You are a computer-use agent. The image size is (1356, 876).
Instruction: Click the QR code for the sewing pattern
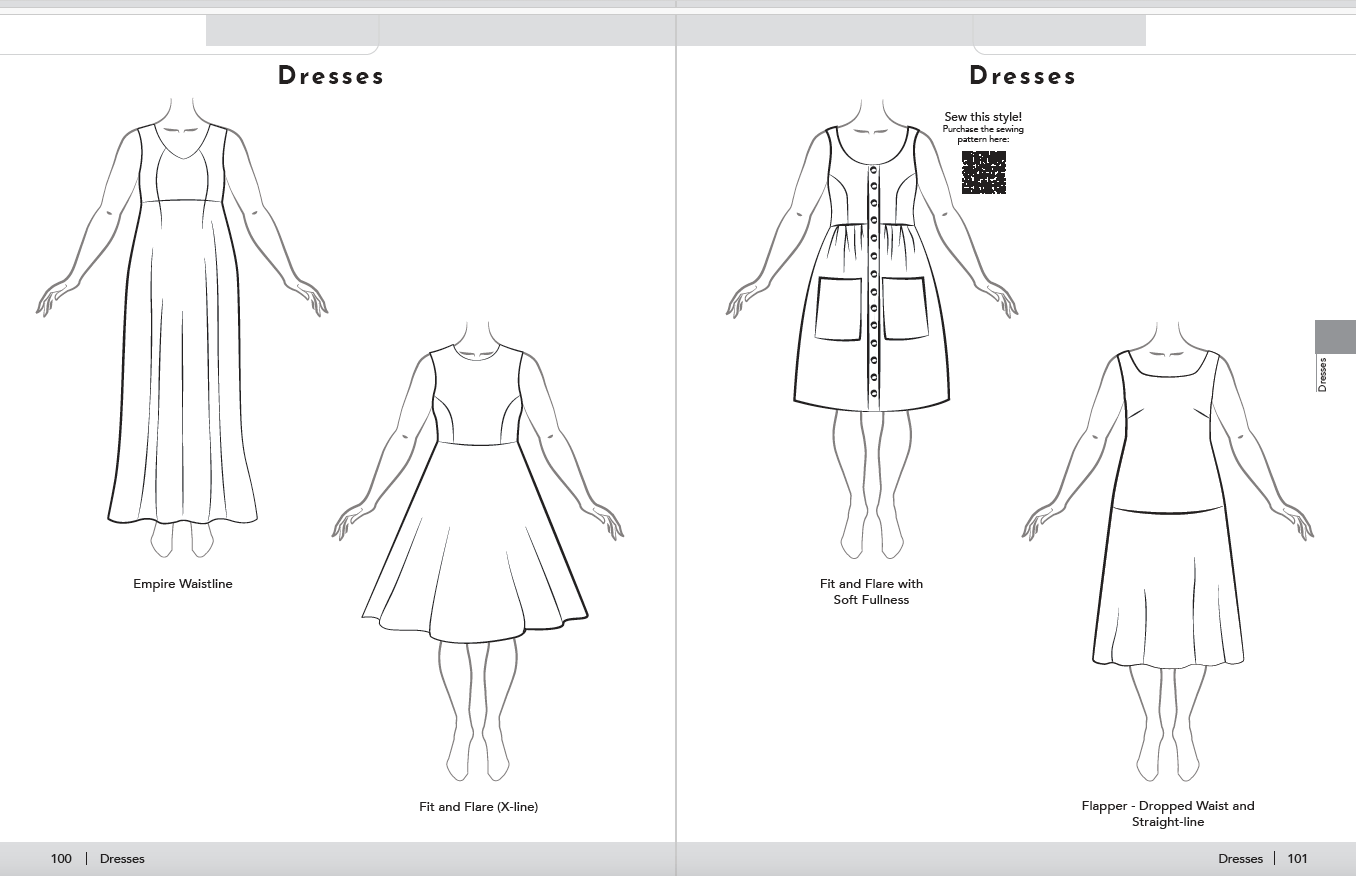(983, 172)
